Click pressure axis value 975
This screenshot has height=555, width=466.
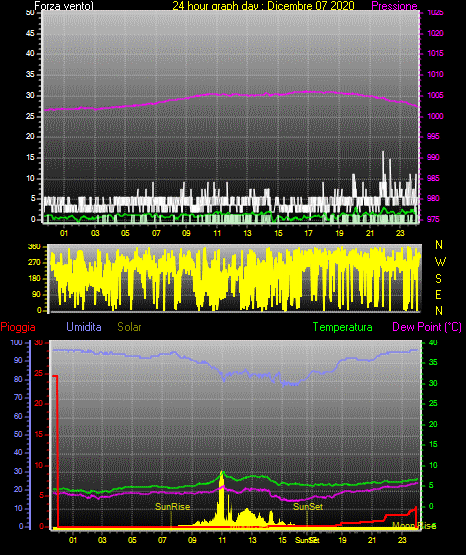click(433, 219)
